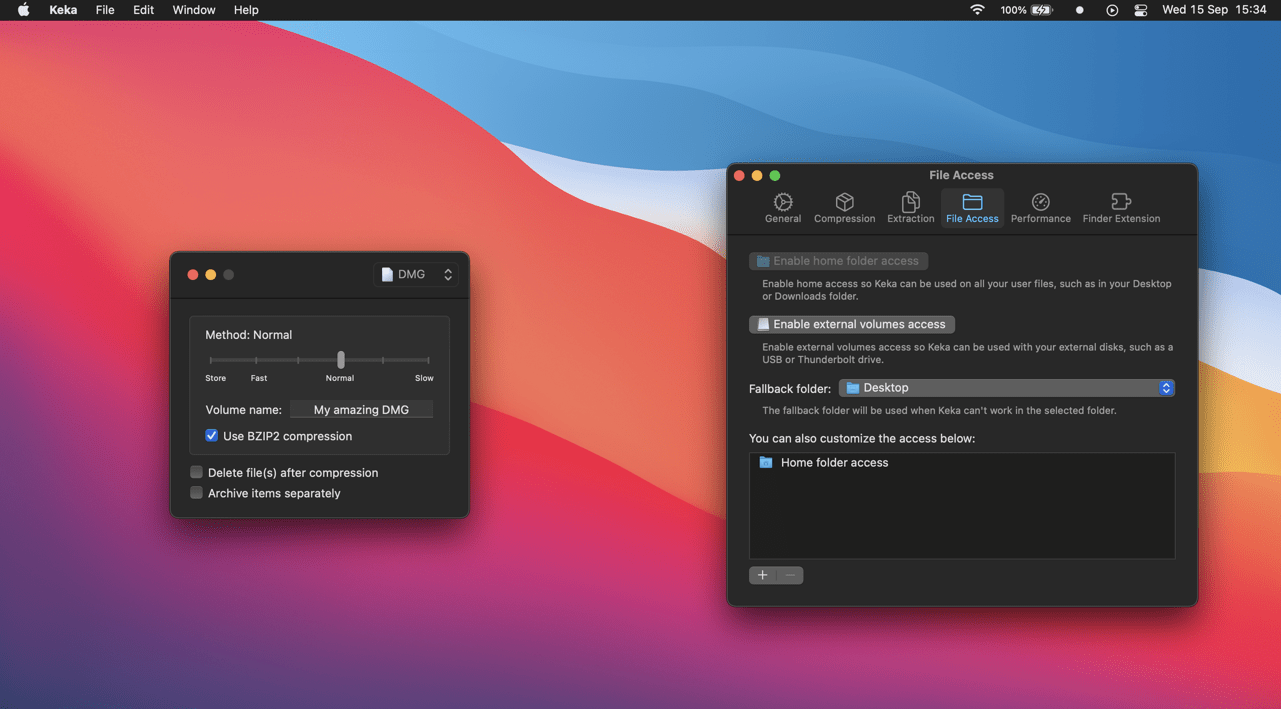The height and width of the screenshot is (709, 1281).
Task: Enable Archive items separately checkbox
Action: [196, 493]
